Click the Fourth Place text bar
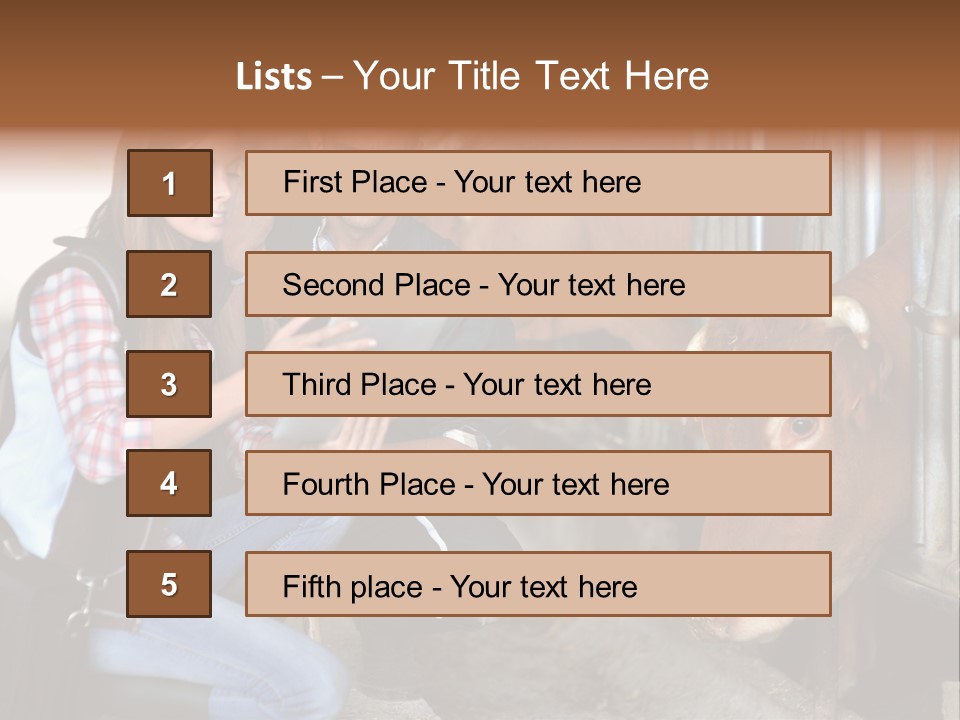This screenshot has height=720, width=960. click(x=538, y=483)
